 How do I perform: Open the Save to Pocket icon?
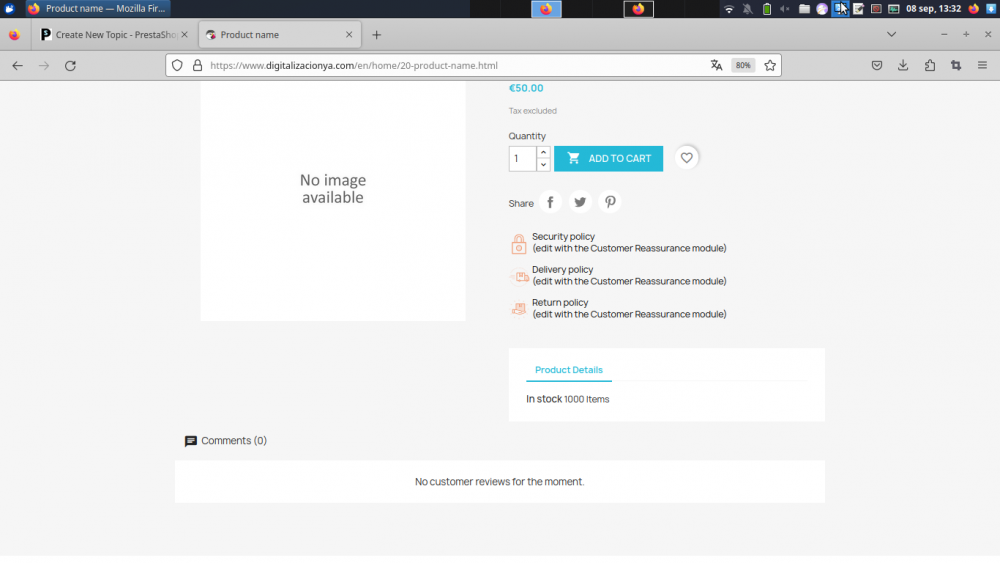877,65
